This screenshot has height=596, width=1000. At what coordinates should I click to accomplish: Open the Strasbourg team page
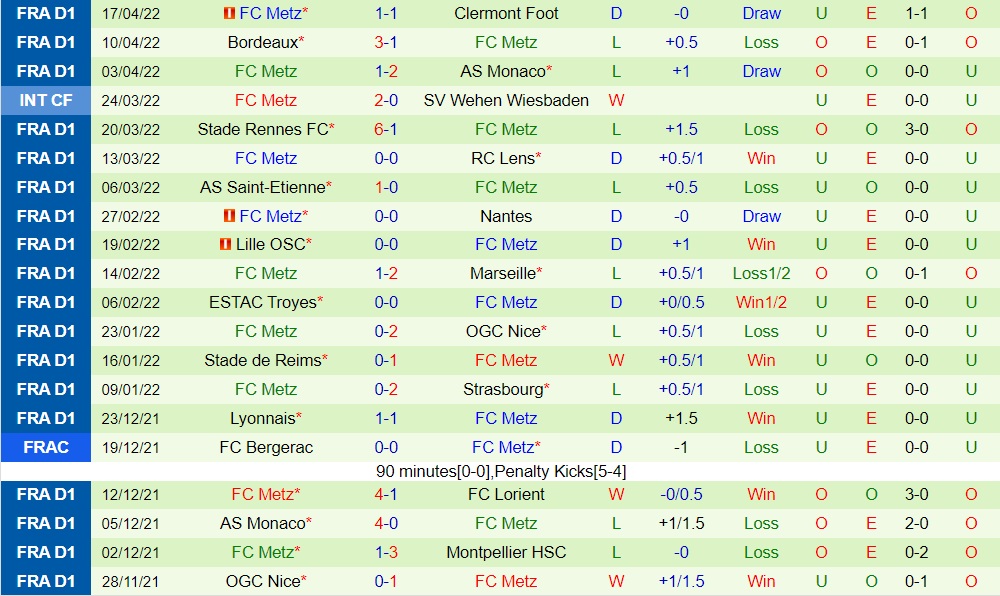click(x=502, y=390)
